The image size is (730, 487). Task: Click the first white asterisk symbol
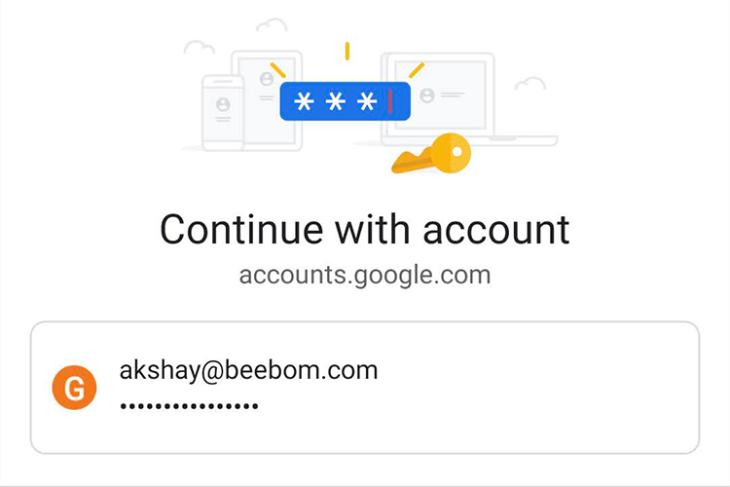304,101
